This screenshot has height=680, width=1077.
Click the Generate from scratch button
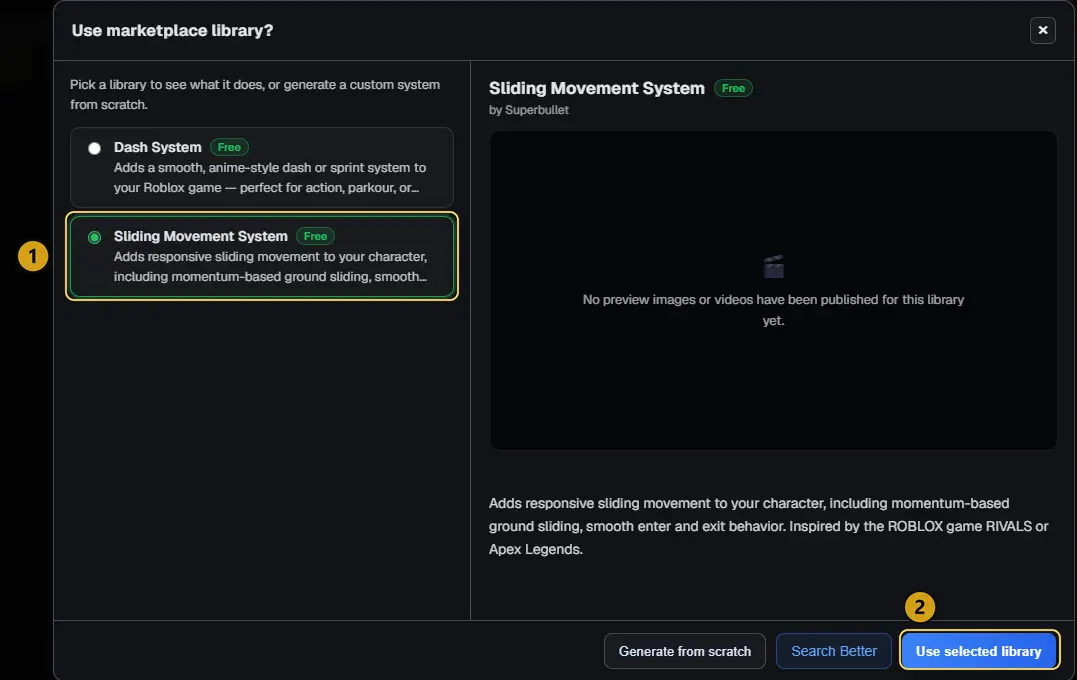(685, 651)
